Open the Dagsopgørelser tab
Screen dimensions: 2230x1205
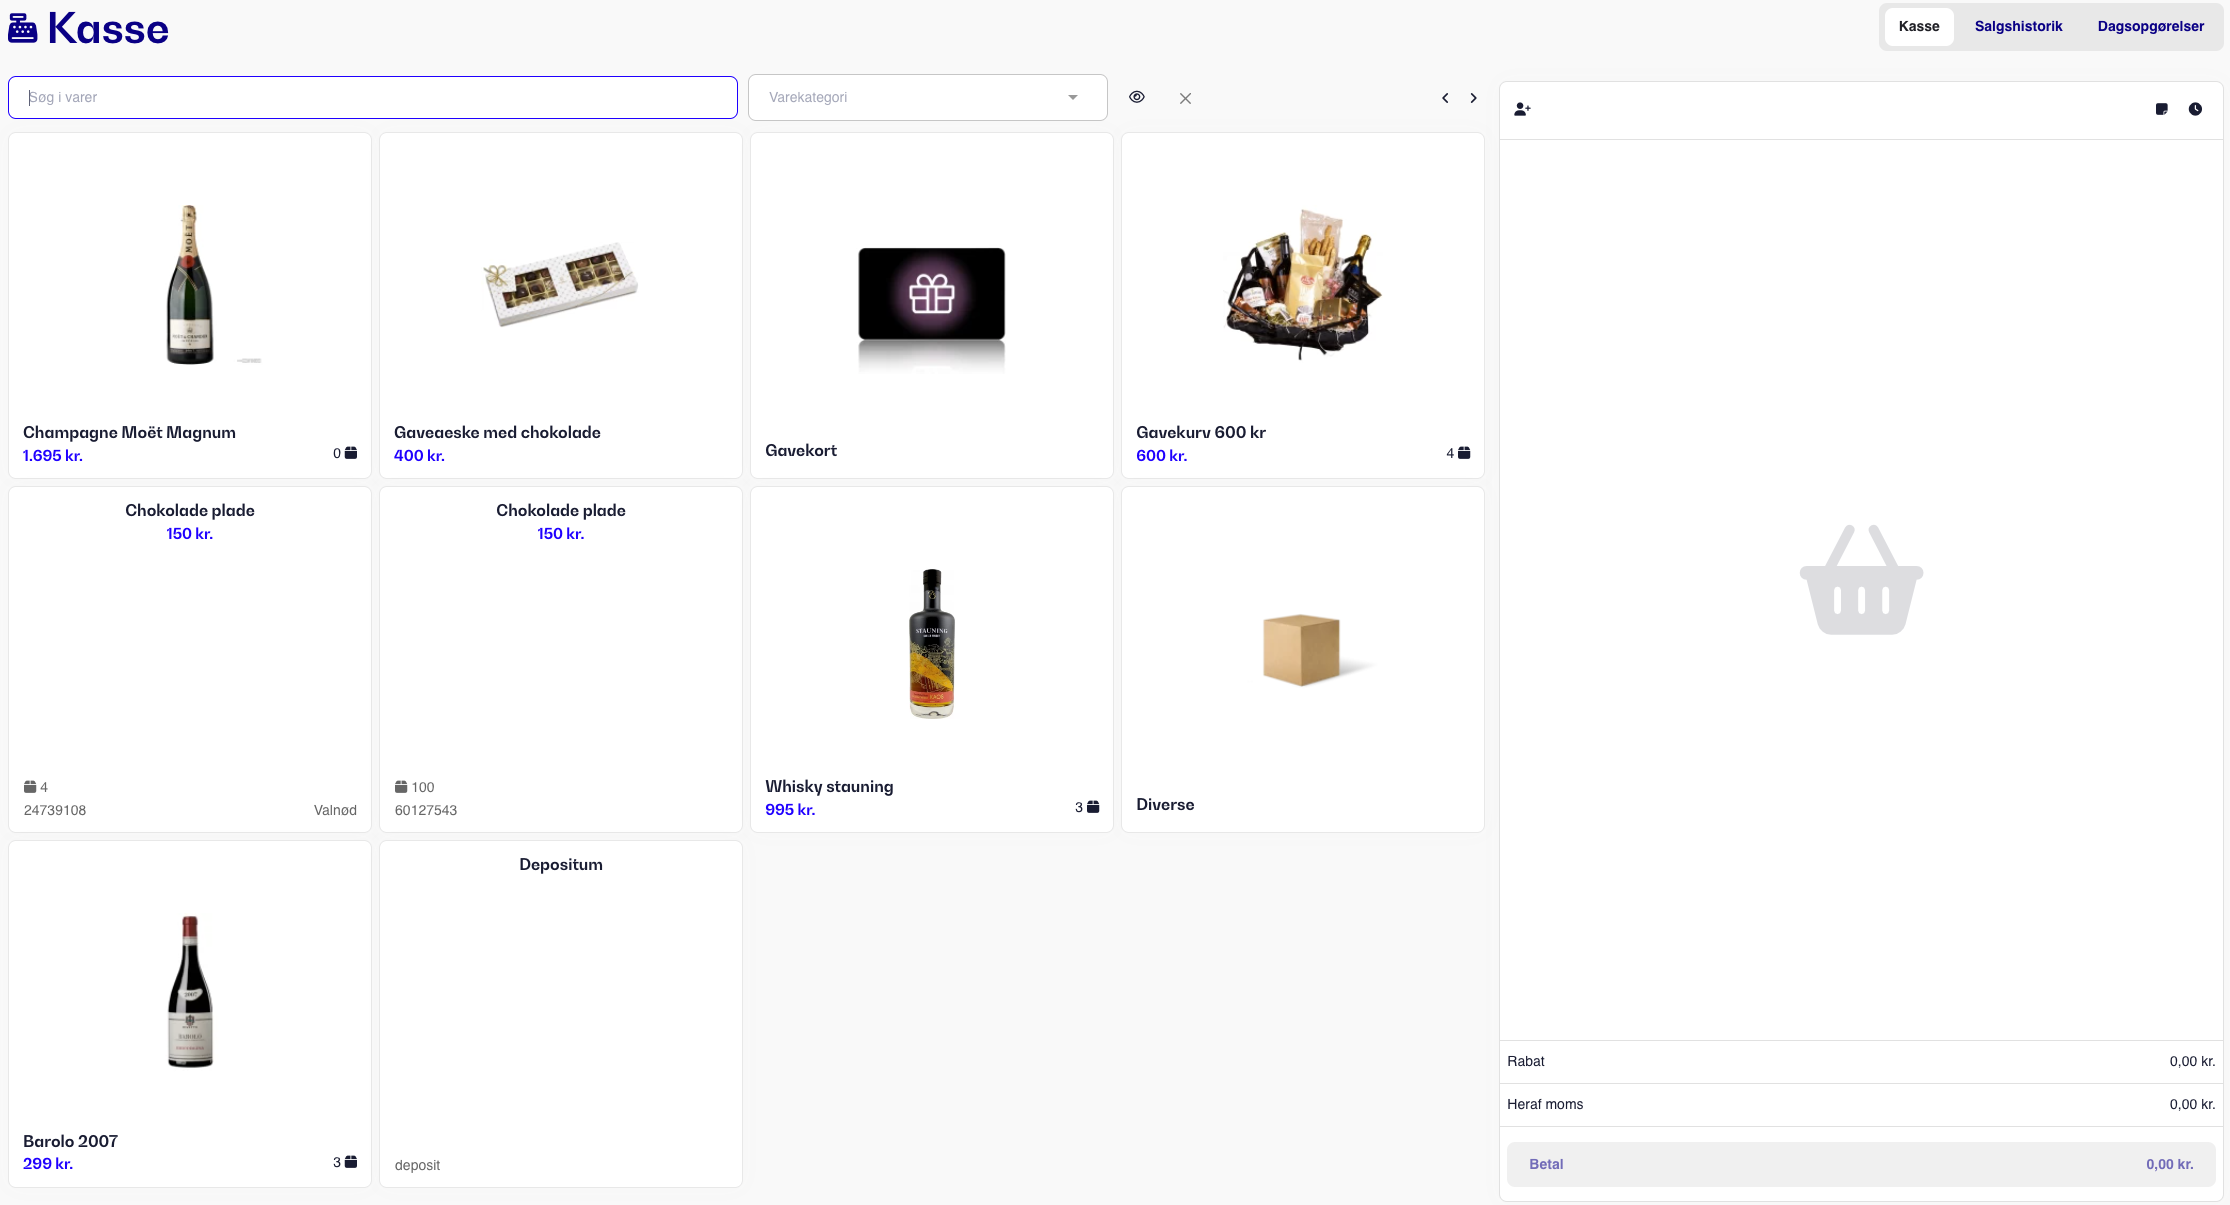2150,26
